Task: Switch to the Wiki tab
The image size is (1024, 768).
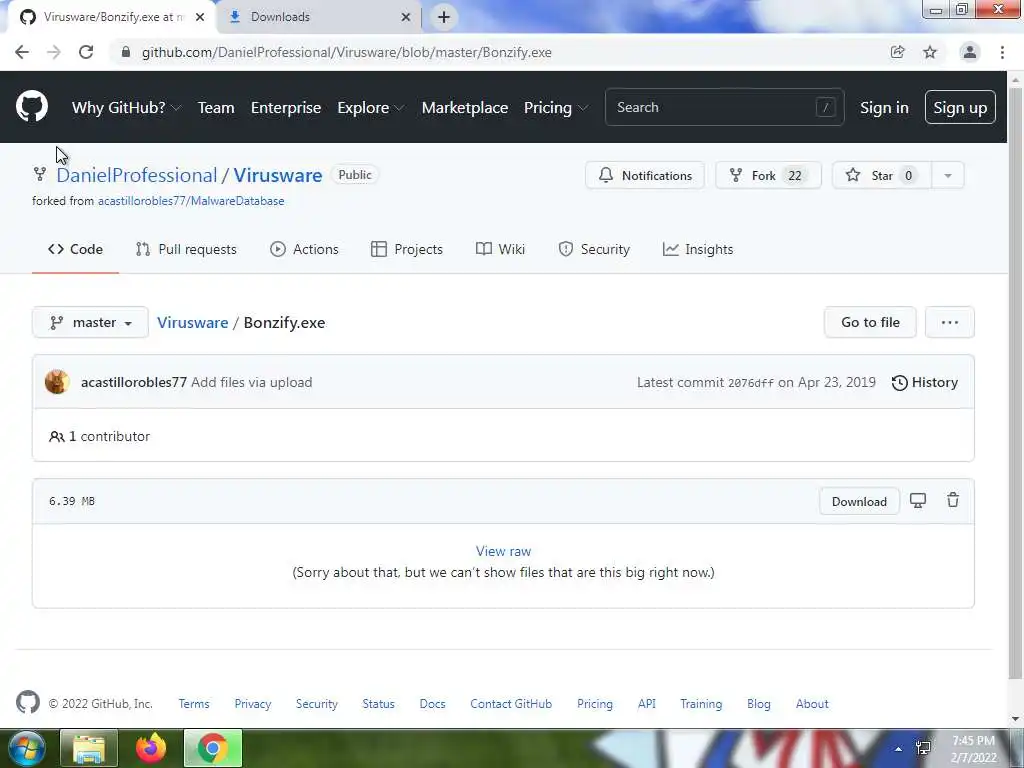Action: [500, 249]
